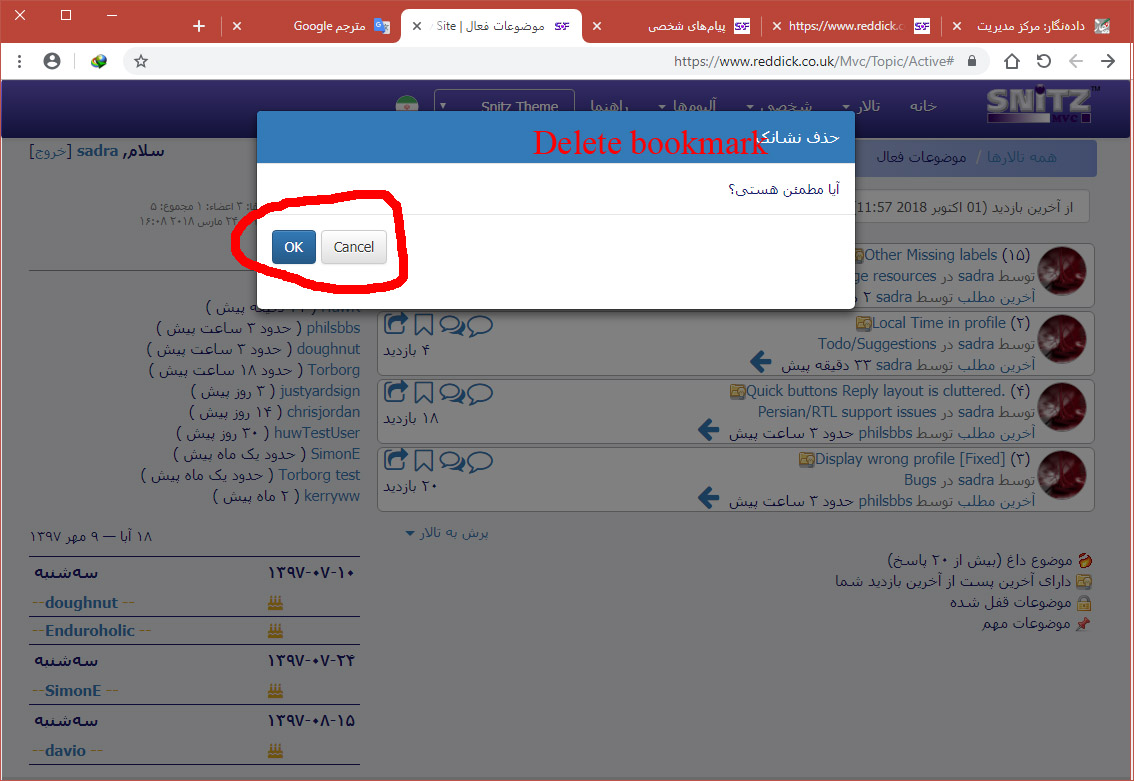Click the reply bubble icon on Quick buttons topic
The height and width of the screenshot is (781, 1134).
pyautogui.click(x=480, y=392)
